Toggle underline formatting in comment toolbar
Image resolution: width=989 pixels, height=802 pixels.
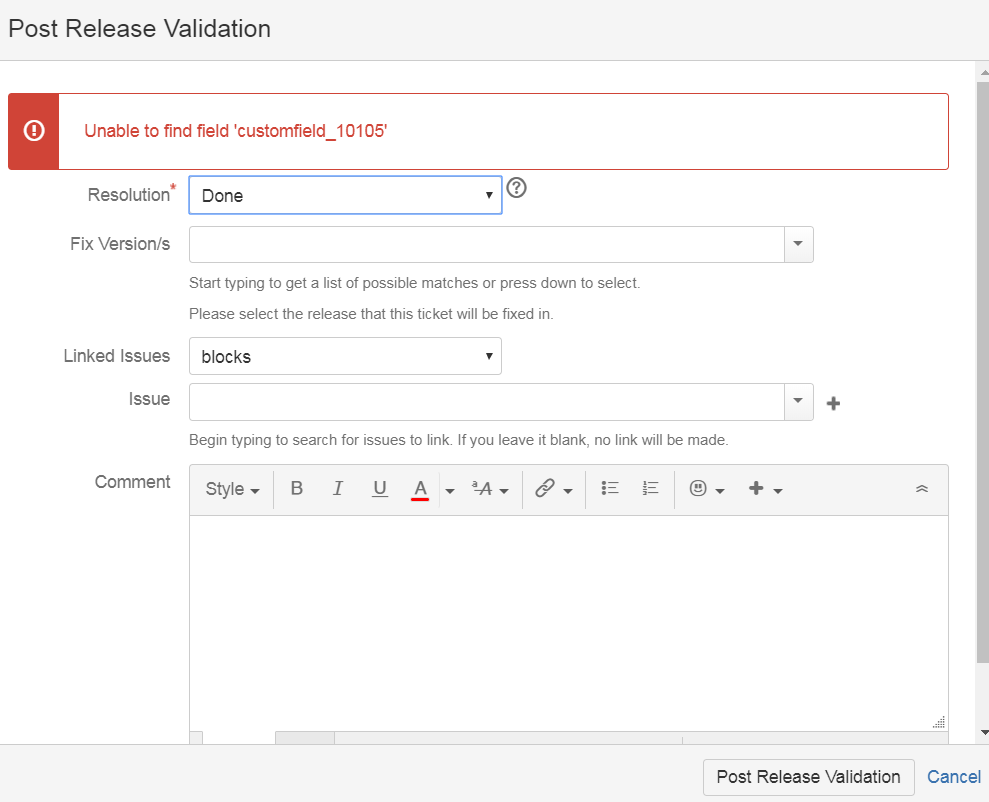[x=380, y=489]
